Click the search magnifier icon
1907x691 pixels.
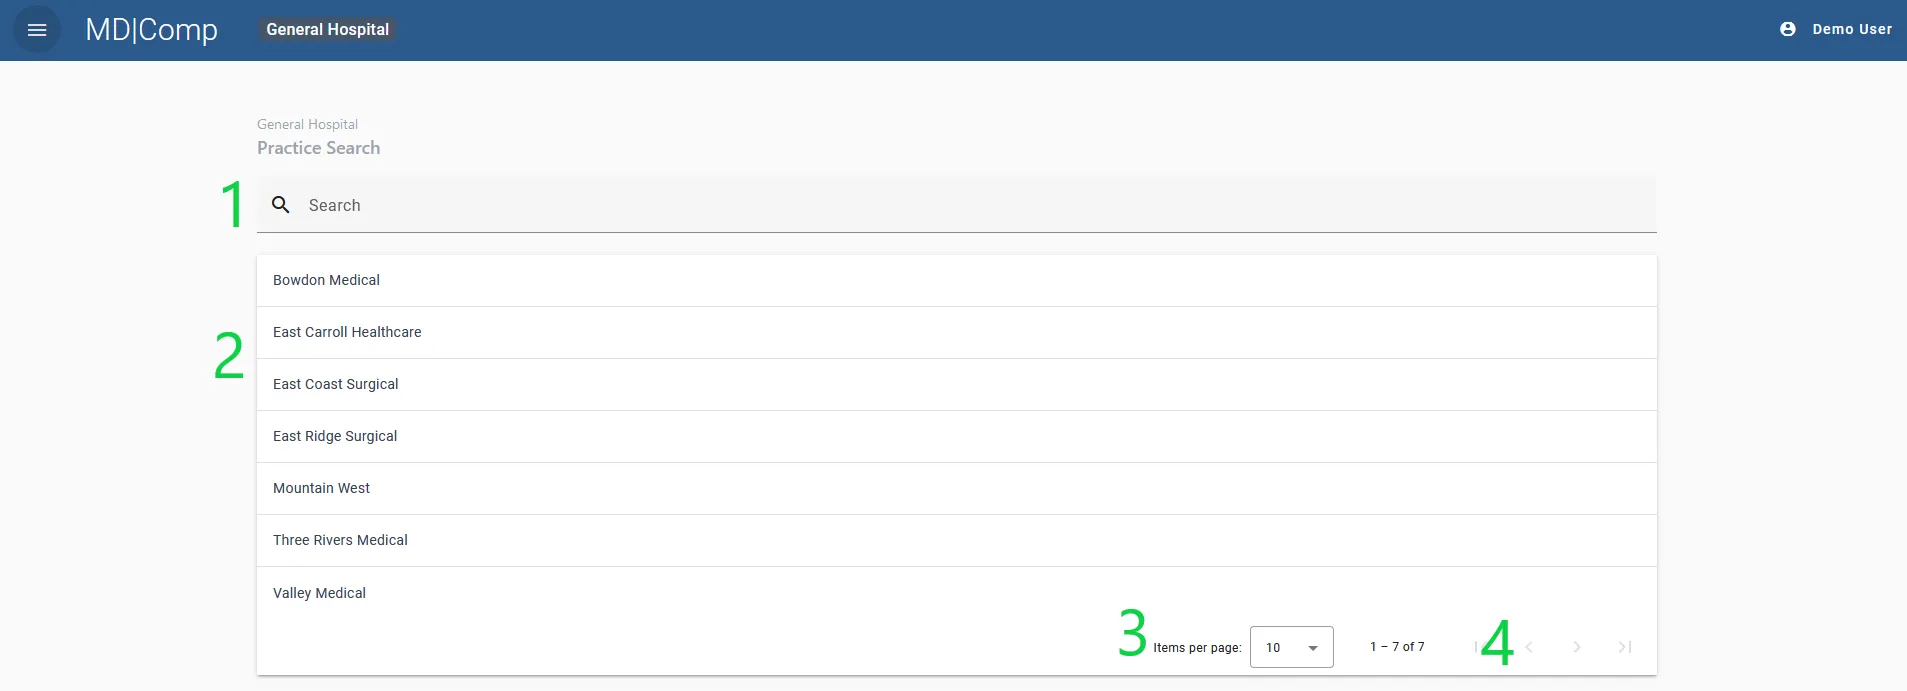point(280,204)
